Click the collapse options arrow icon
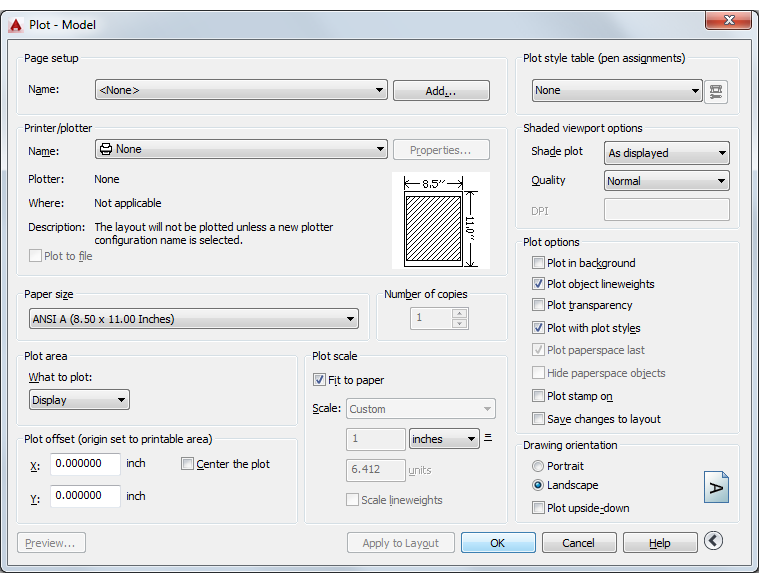This screenshot has width=764, height=583. [713, 541]
